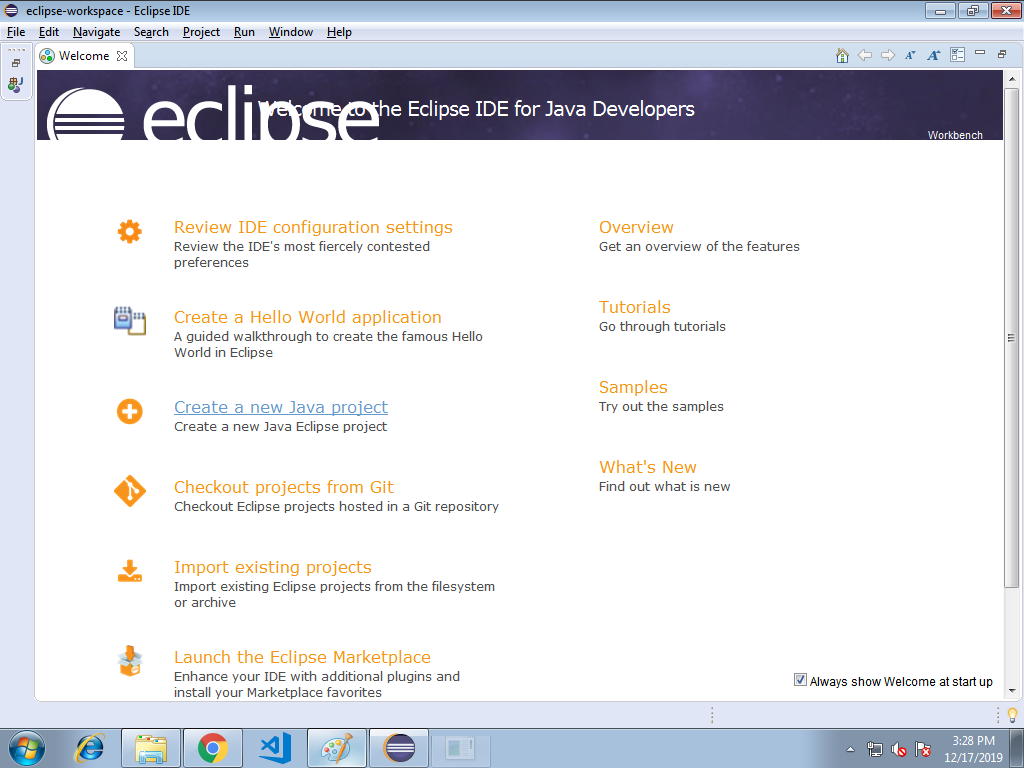Open the Windows Start menu
1024x768 pixels.
27,748
